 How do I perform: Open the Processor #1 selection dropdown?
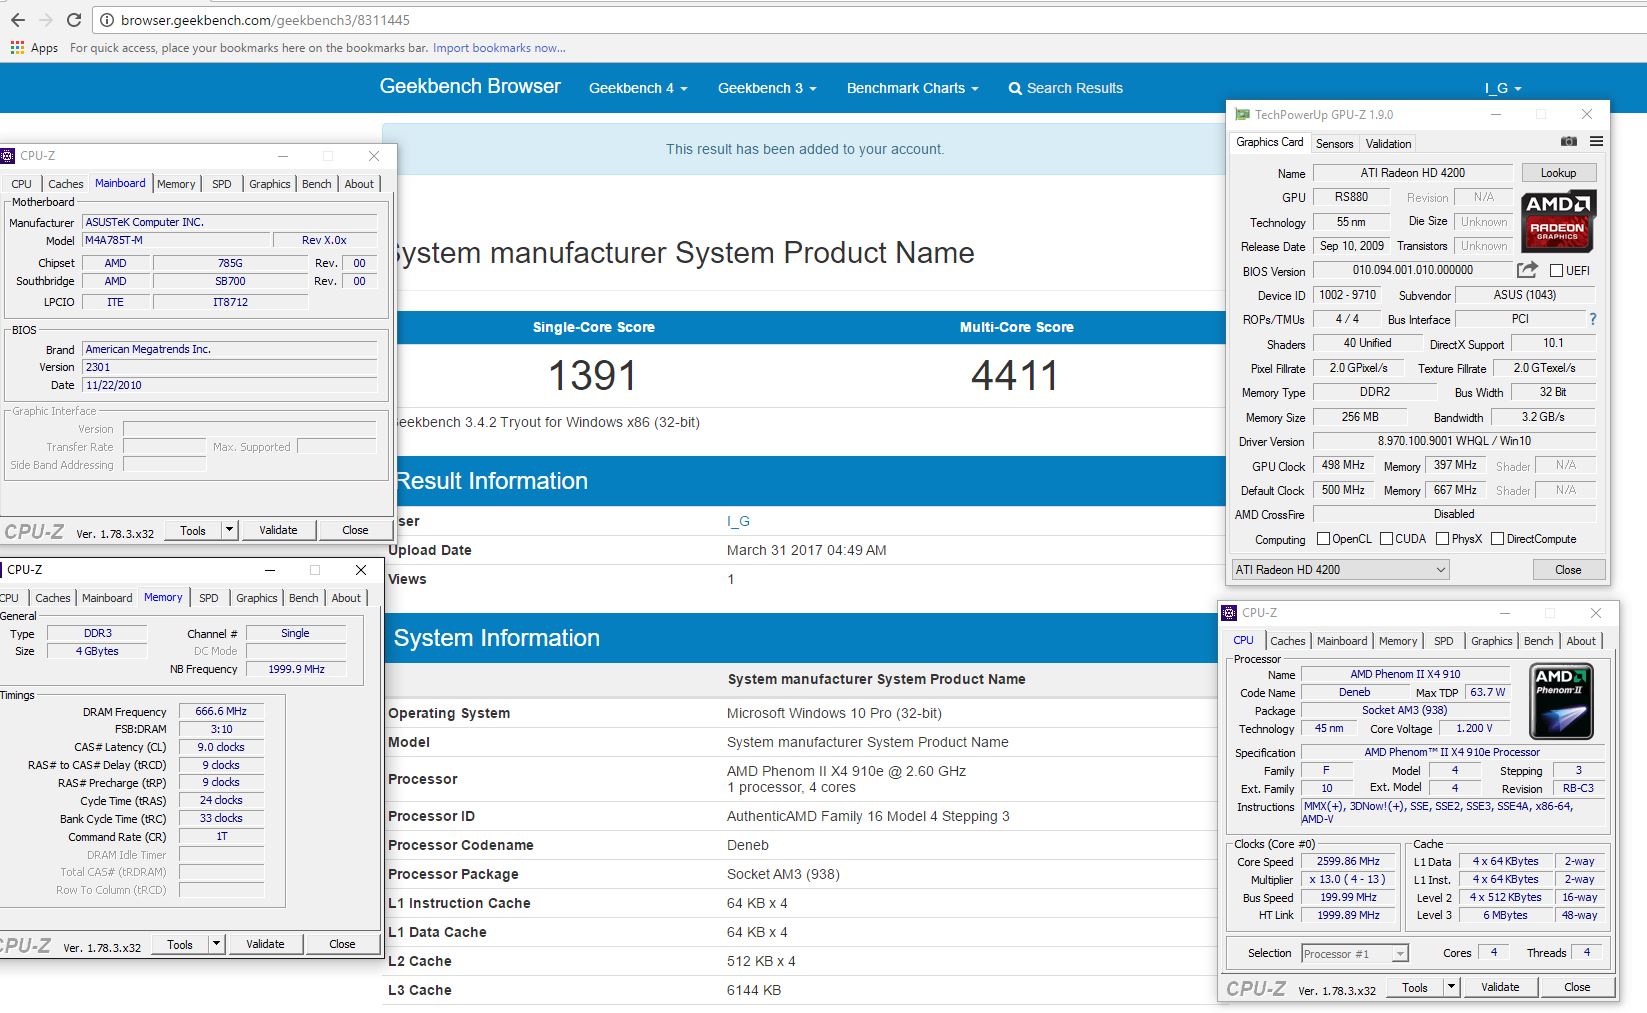pos(1355,954)
